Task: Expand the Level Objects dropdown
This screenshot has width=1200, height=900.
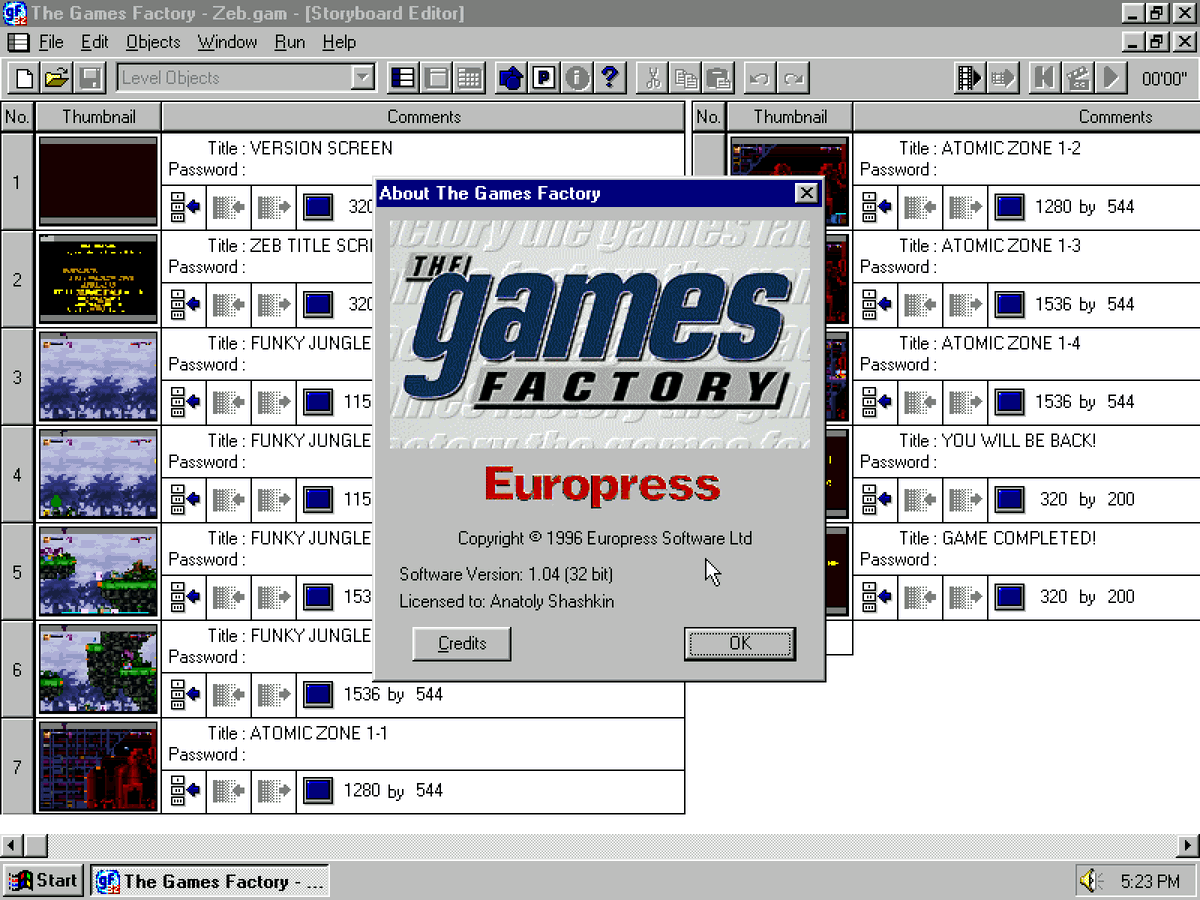Action: tap(363, 78)
